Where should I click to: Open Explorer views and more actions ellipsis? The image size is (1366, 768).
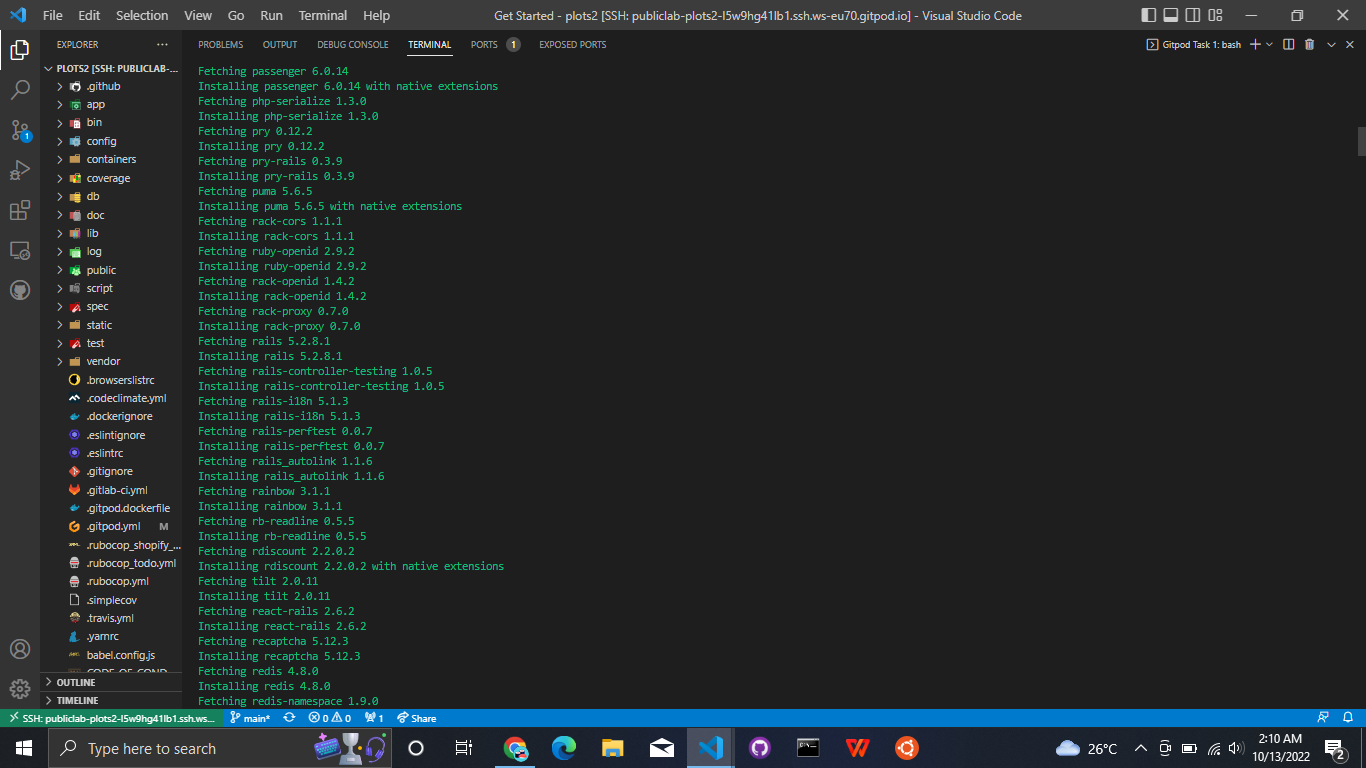(x=163, y=45)
